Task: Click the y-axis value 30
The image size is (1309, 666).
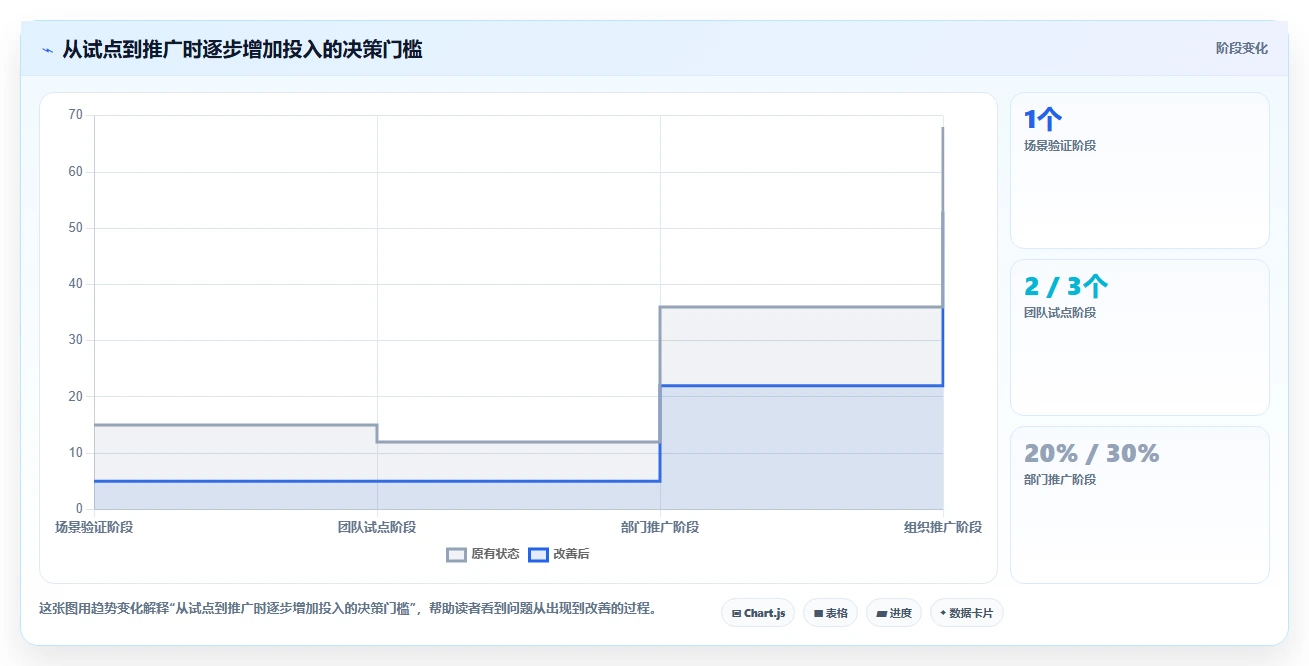Action: click(x=75, y=340)
